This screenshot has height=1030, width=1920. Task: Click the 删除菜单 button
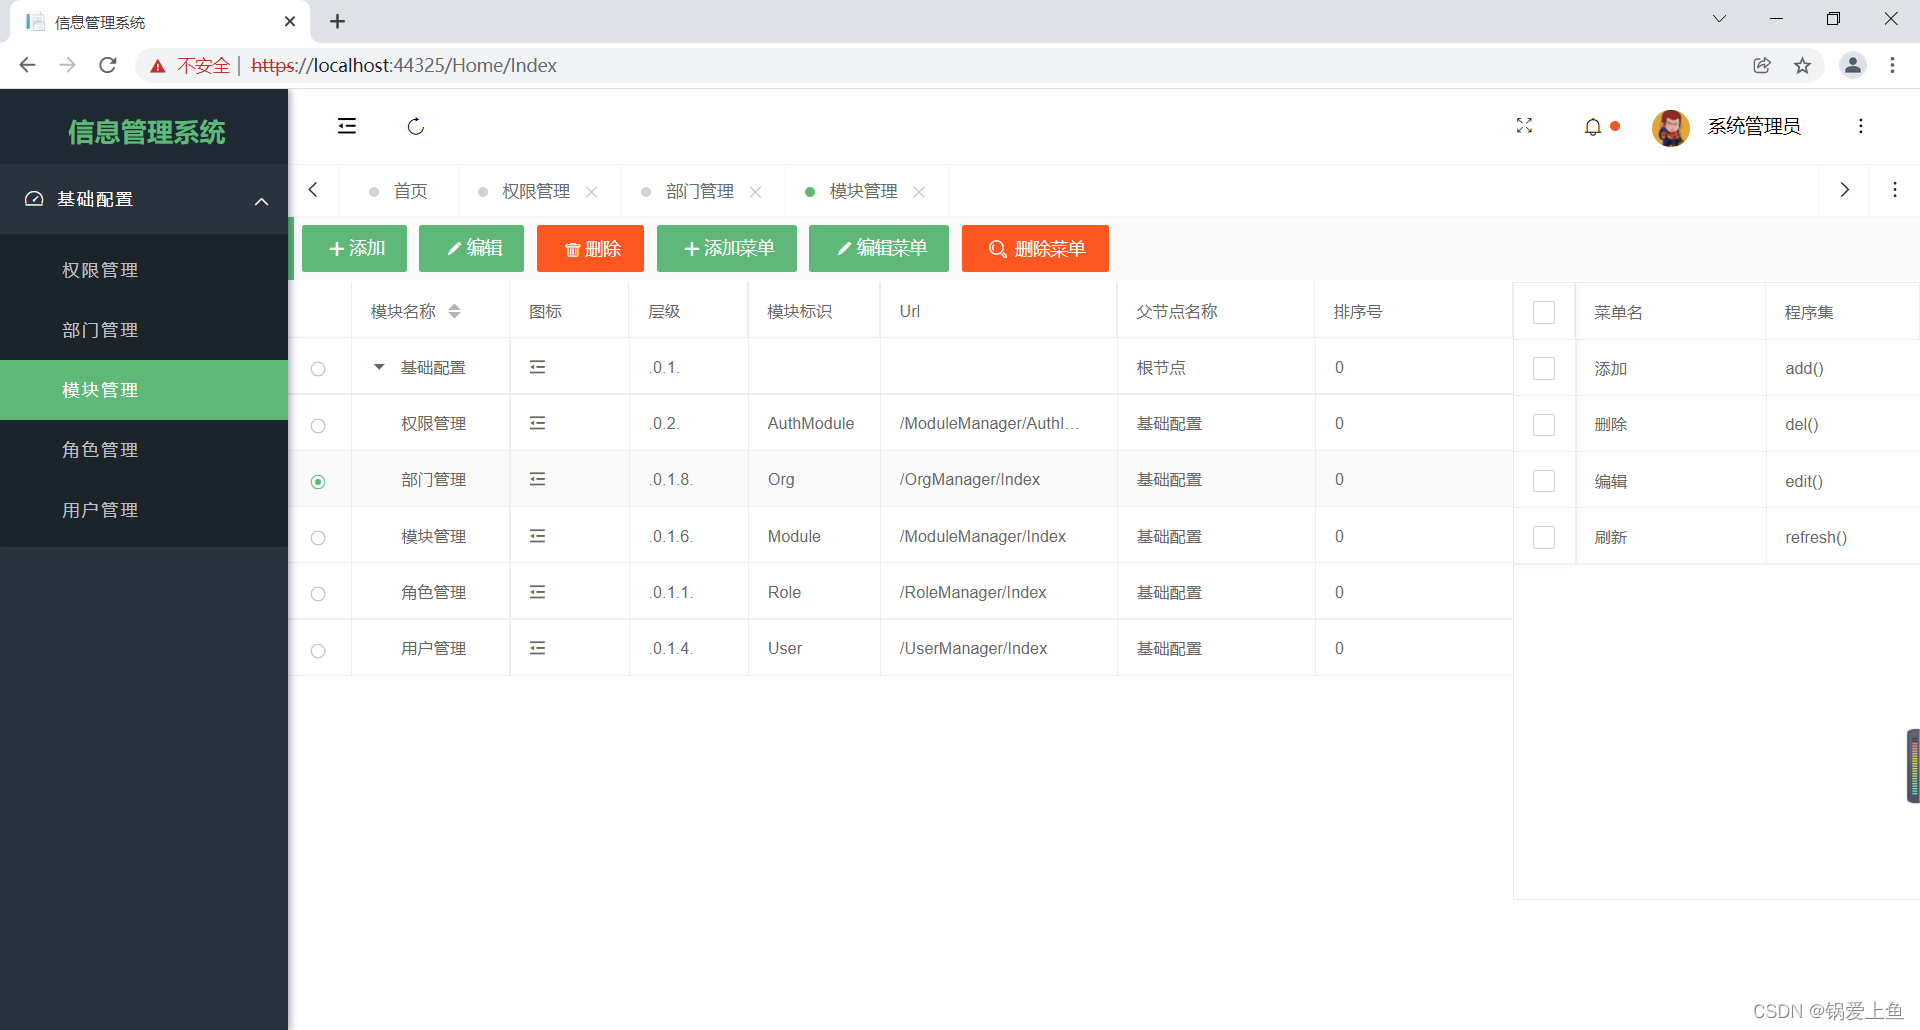[1035, 248]
